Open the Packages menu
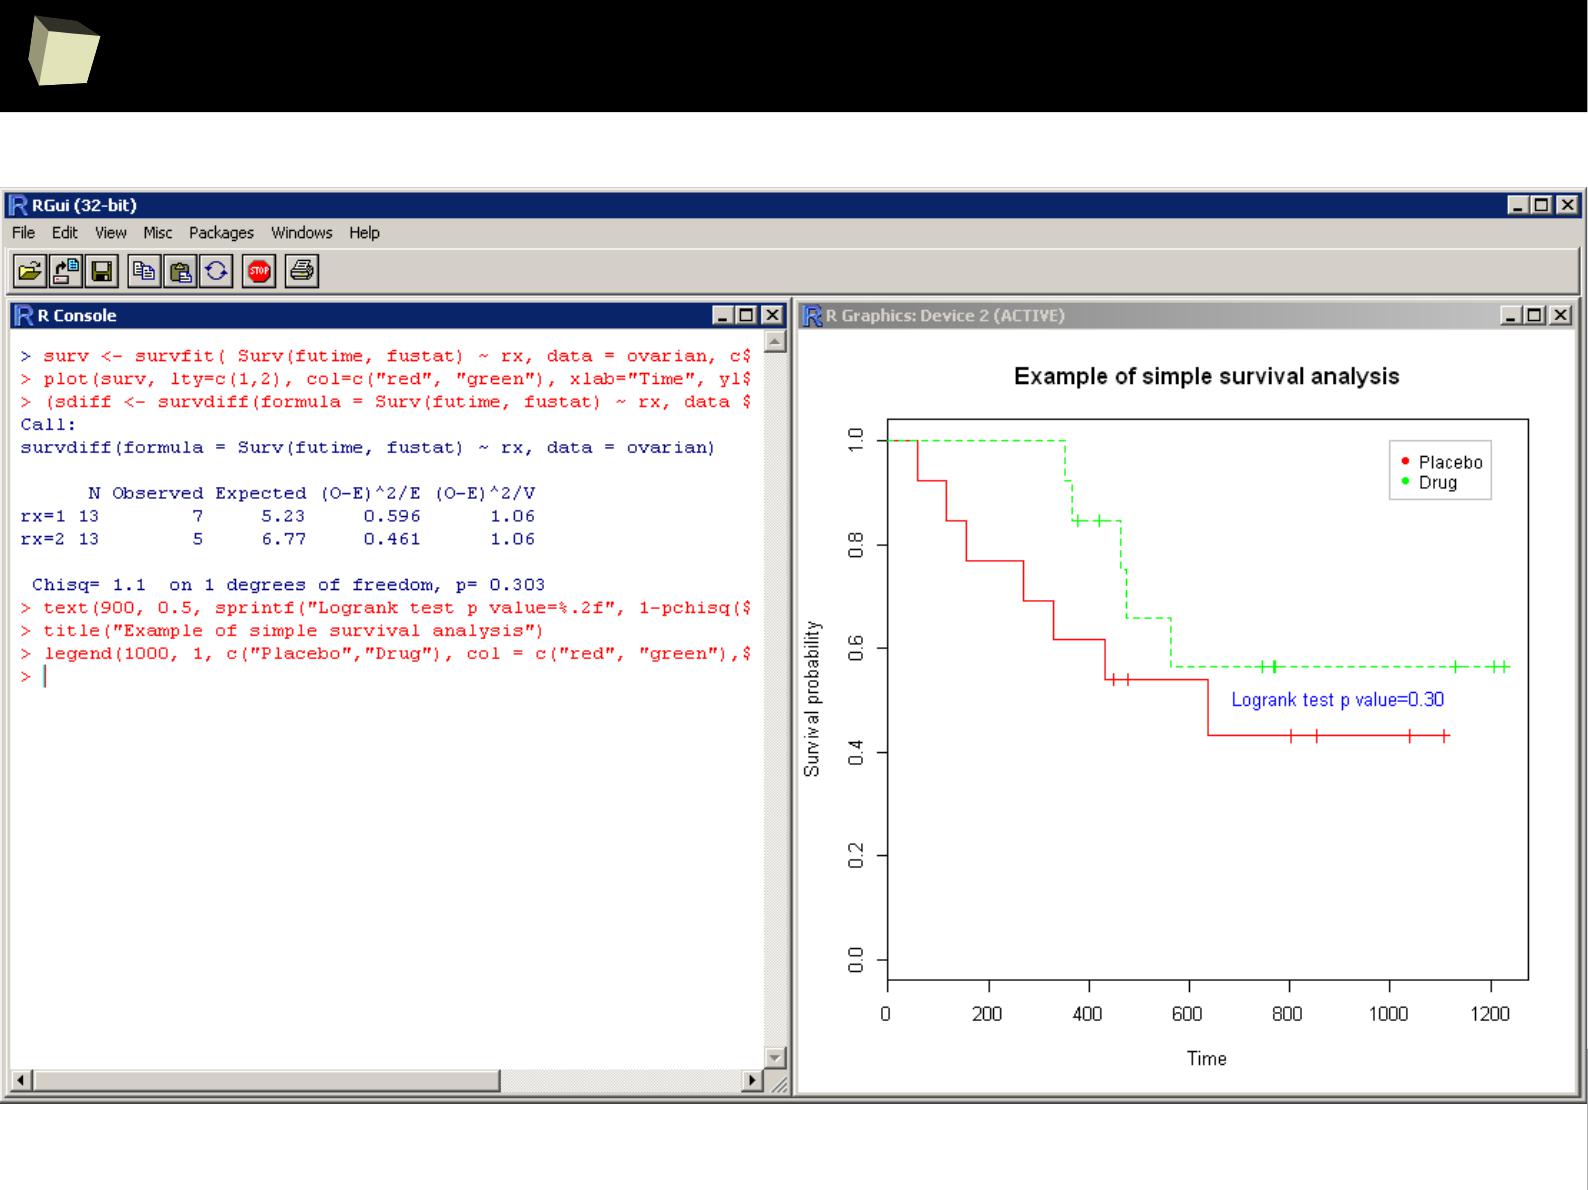 coord(221,232)
